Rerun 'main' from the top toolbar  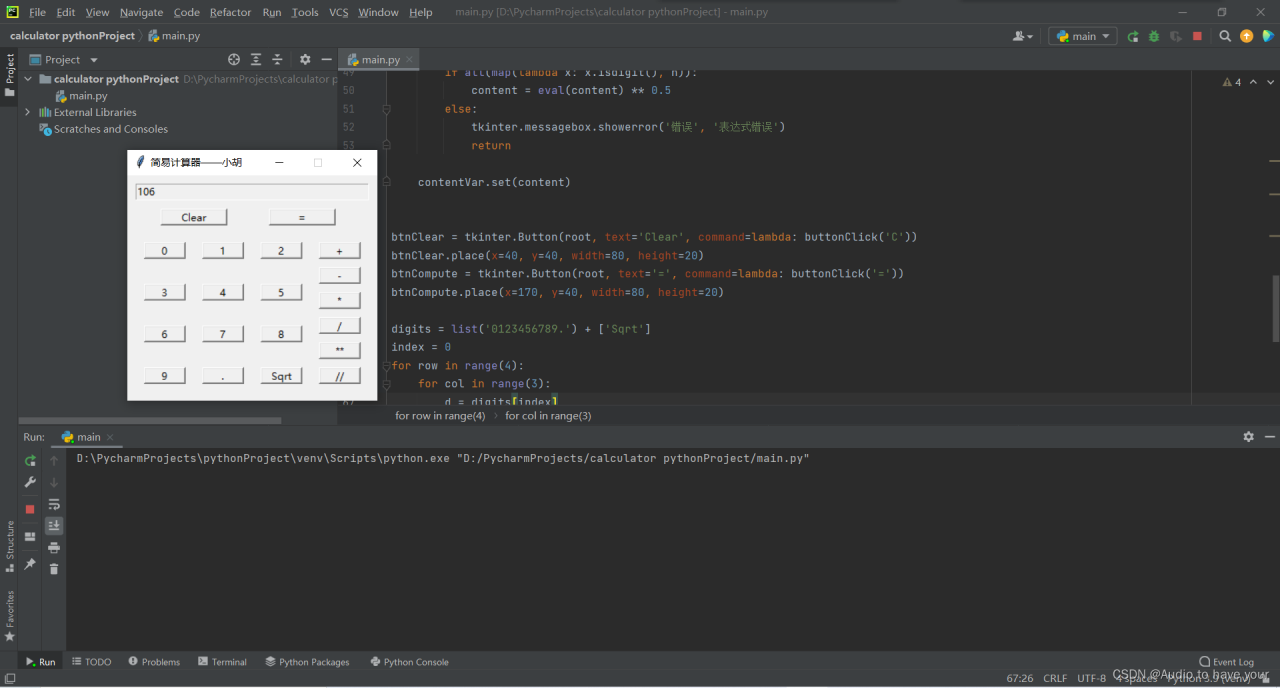[x=1133, y=36]
